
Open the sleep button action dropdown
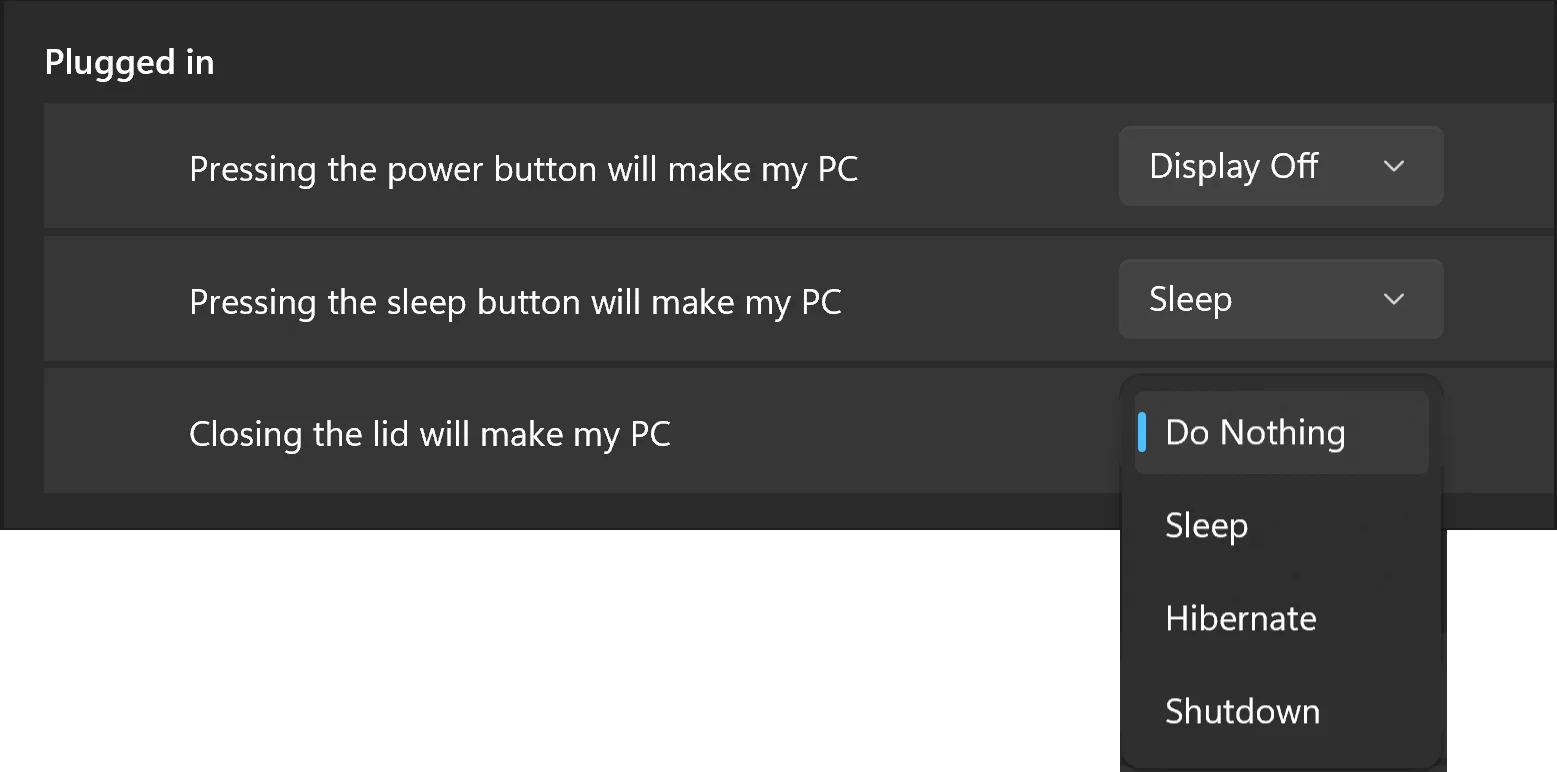tap(1281, 299)
